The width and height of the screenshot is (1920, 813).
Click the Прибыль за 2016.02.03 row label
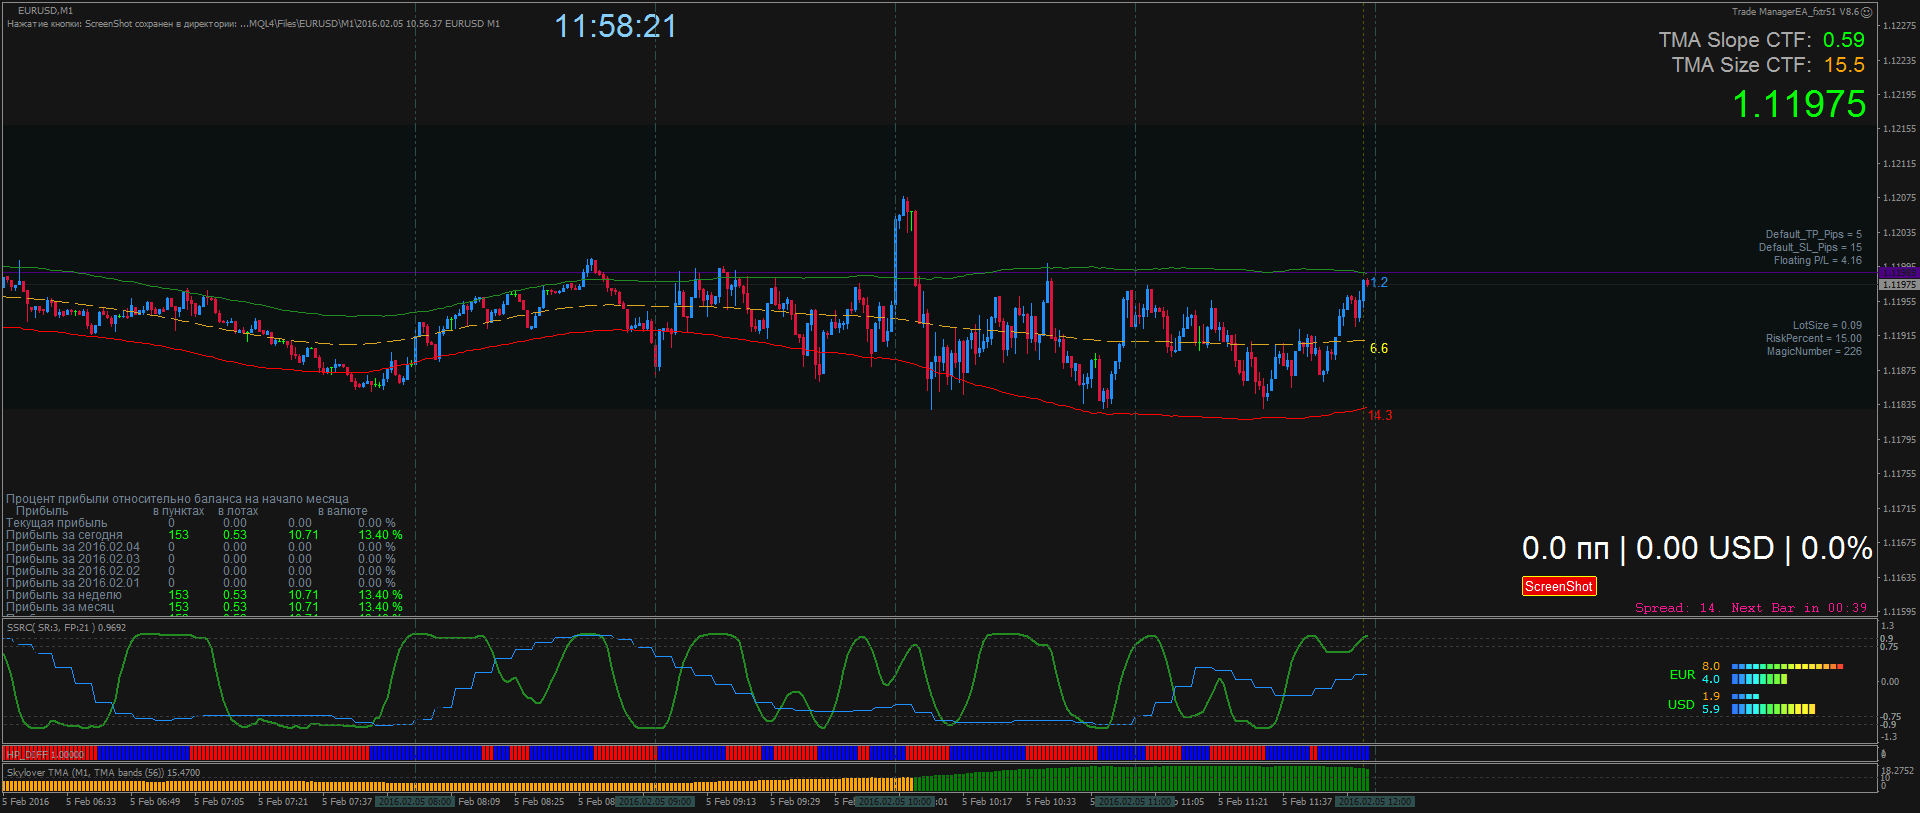[x=73, y=559]
